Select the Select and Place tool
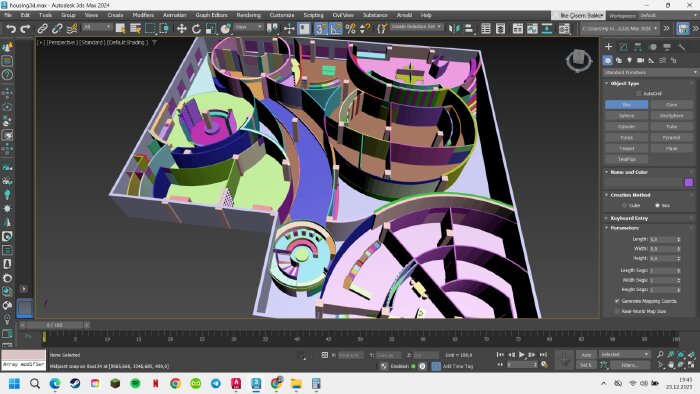 click(x=226, y=29)
